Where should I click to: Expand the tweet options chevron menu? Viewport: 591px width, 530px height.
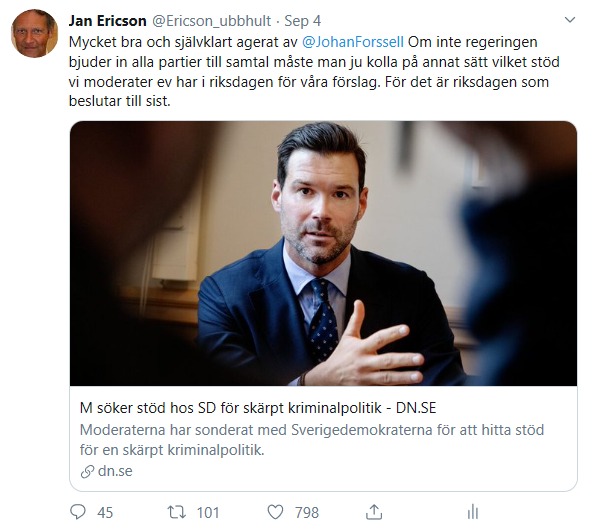(x=570, y=20)
